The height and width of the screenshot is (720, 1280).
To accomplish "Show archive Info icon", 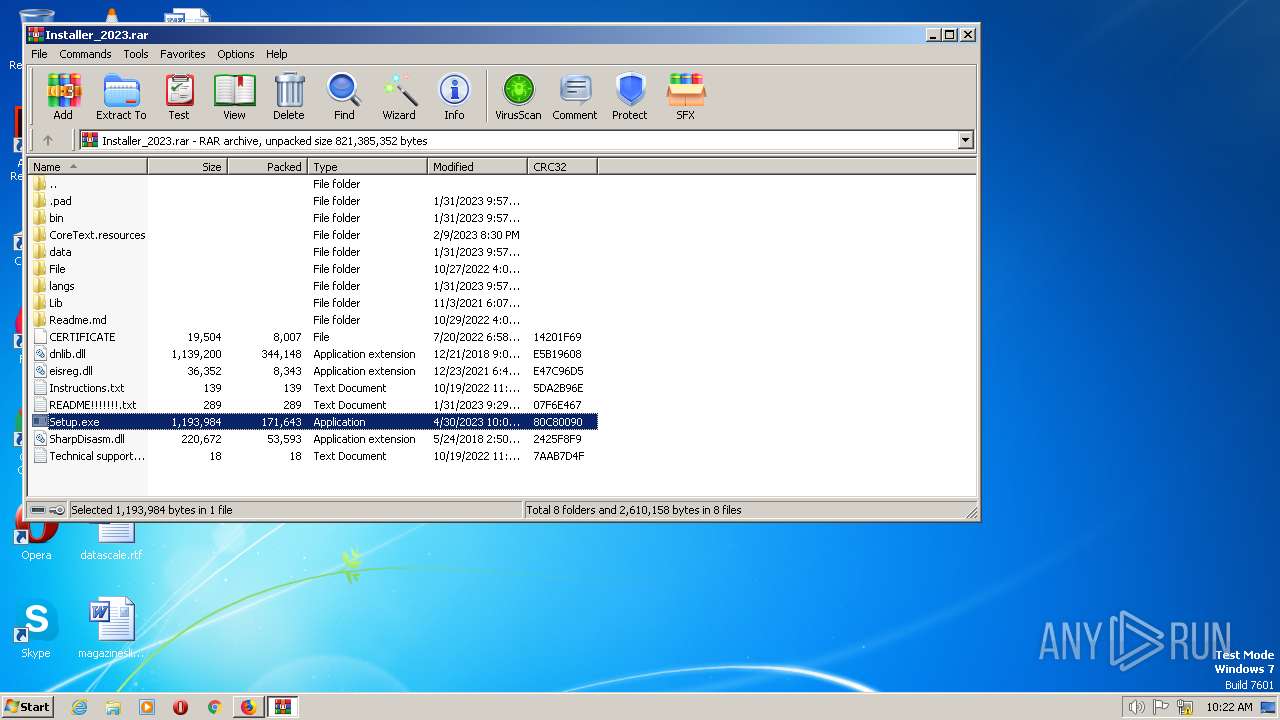I will point(454,97).
